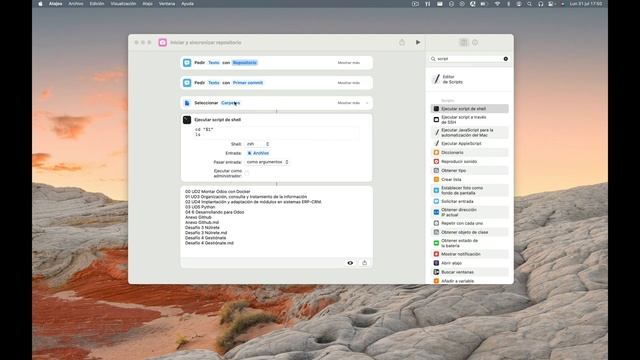Add 'Establecer foto como fondo de pantalla' action
This screenshot has height=360, width=640.
pos(469,190)
